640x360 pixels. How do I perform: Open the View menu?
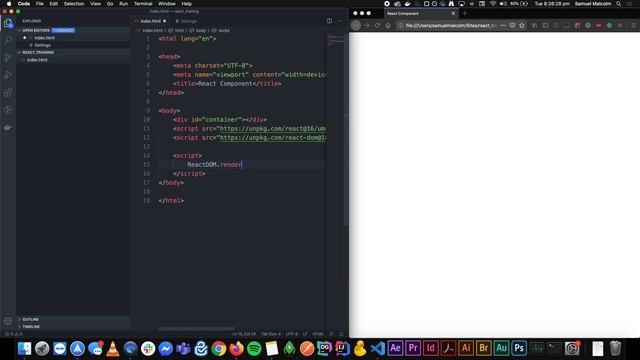(96, 4)
